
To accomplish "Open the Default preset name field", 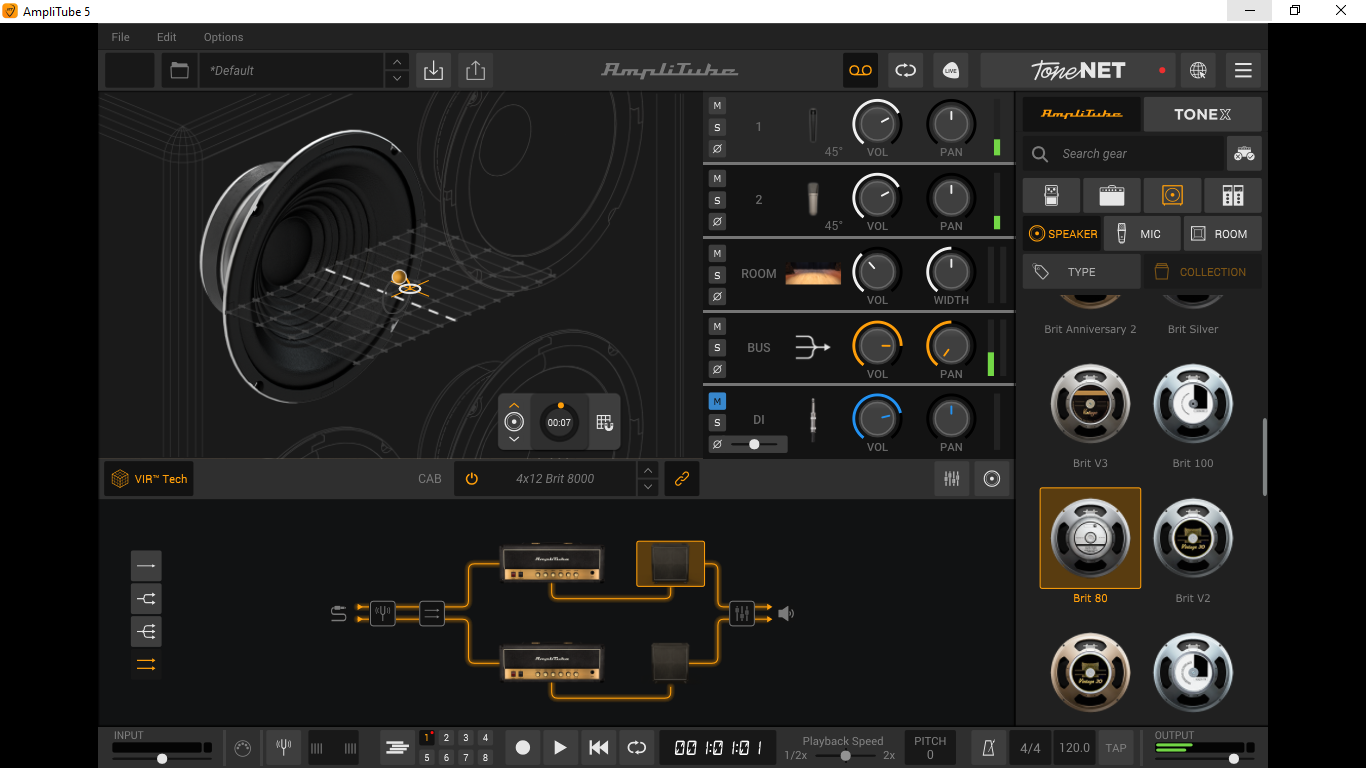I will 292,70.
